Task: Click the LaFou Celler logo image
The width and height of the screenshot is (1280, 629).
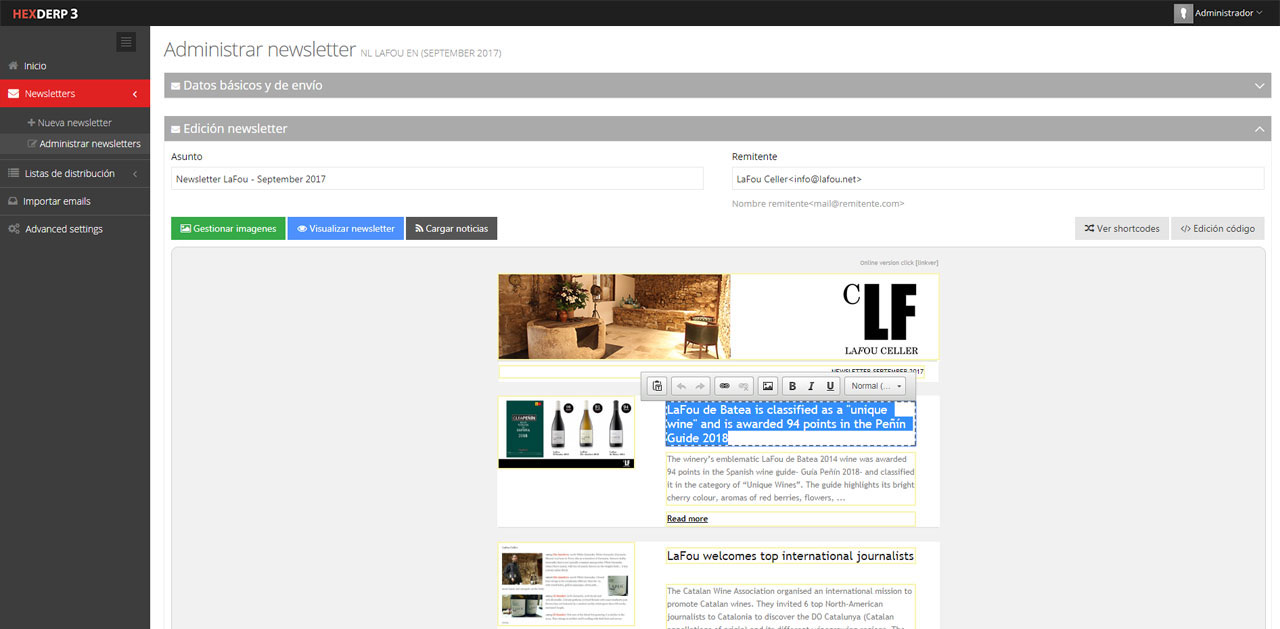Action: [880, 318]
